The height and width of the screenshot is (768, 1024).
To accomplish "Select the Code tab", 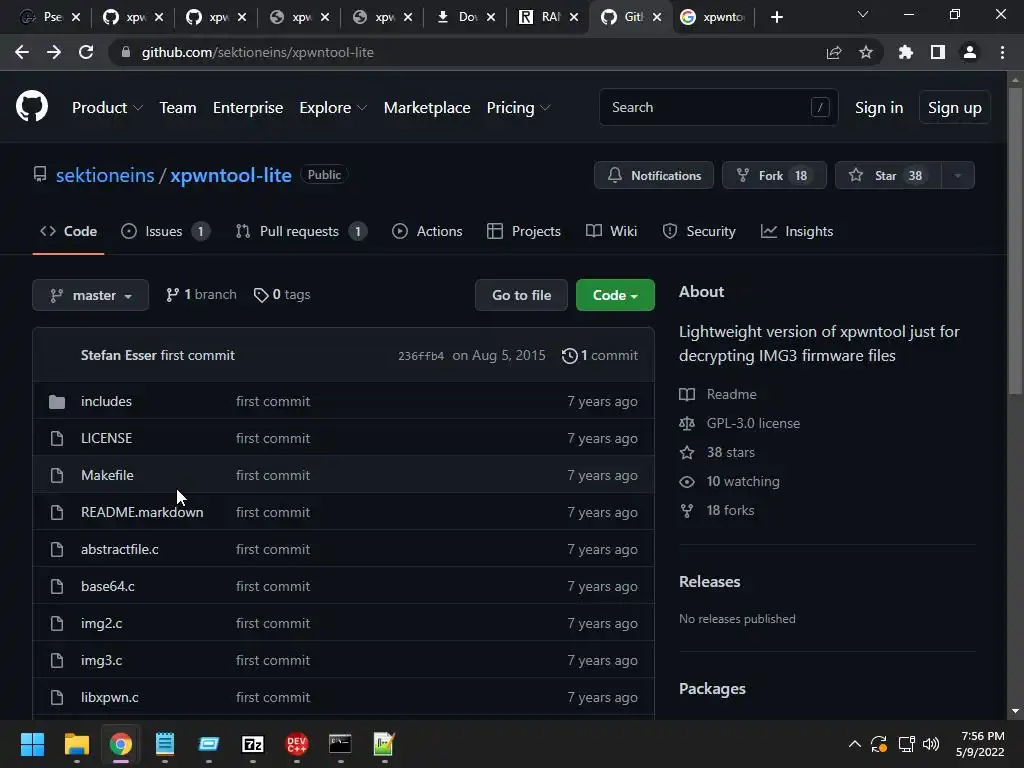I will pyautogui.click(x=69, y=231).
